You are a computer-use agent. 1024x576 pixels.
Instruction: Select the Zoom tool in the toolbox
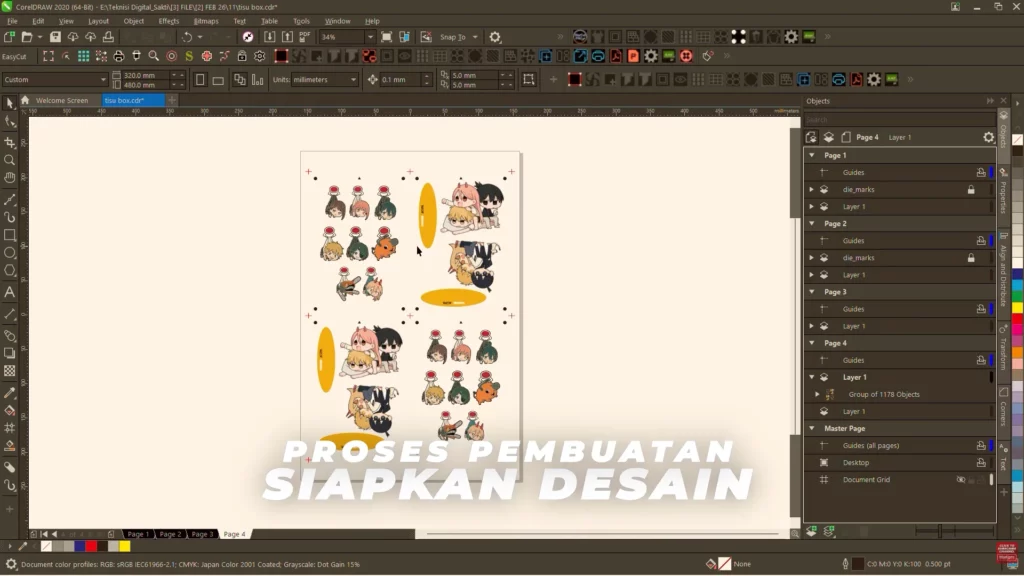[x=9, y=160]
